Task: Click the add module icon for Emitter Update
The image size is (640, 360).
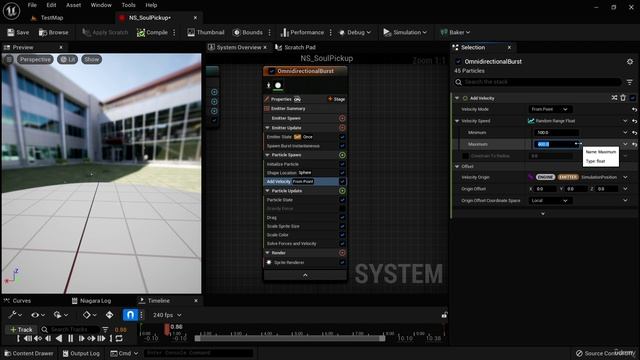Action: point(342,128)
